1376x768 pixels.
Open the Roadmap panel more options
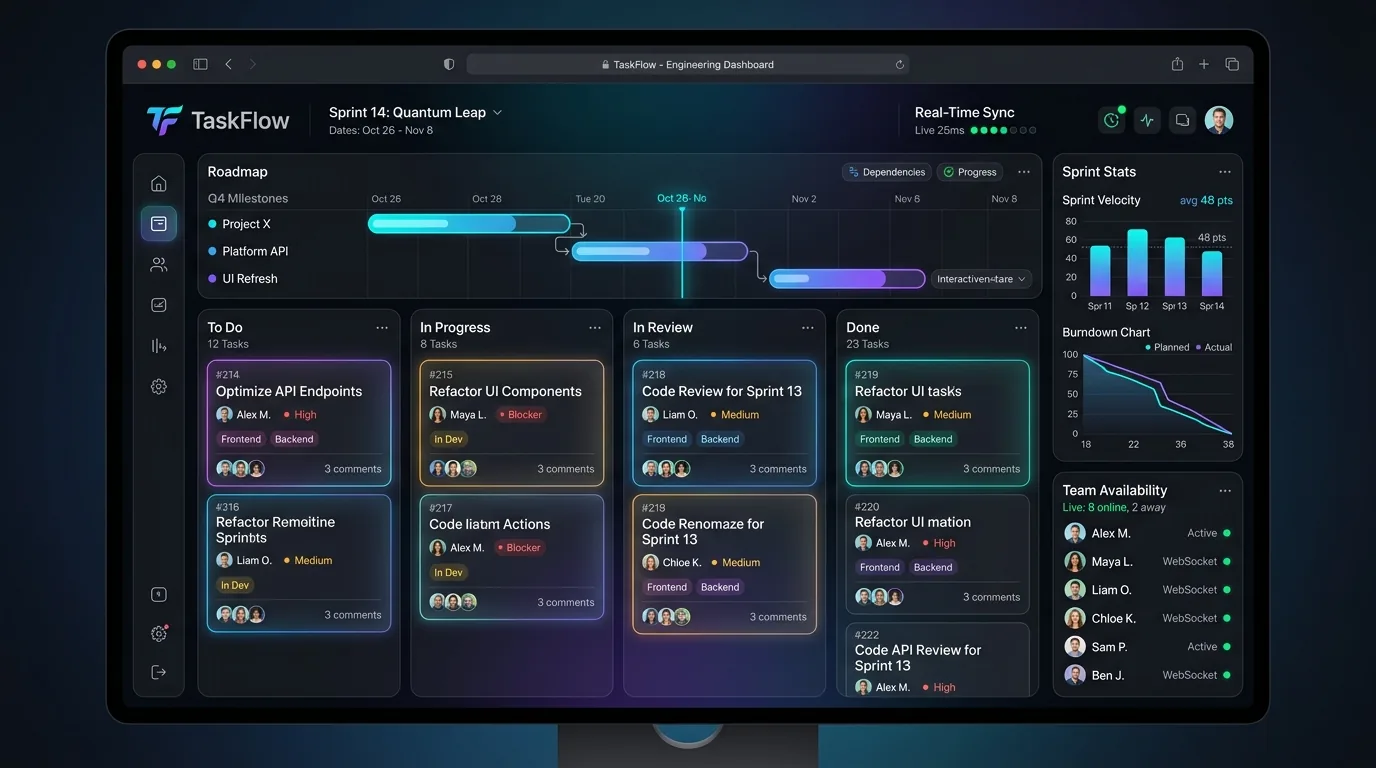click(1023, 172)
